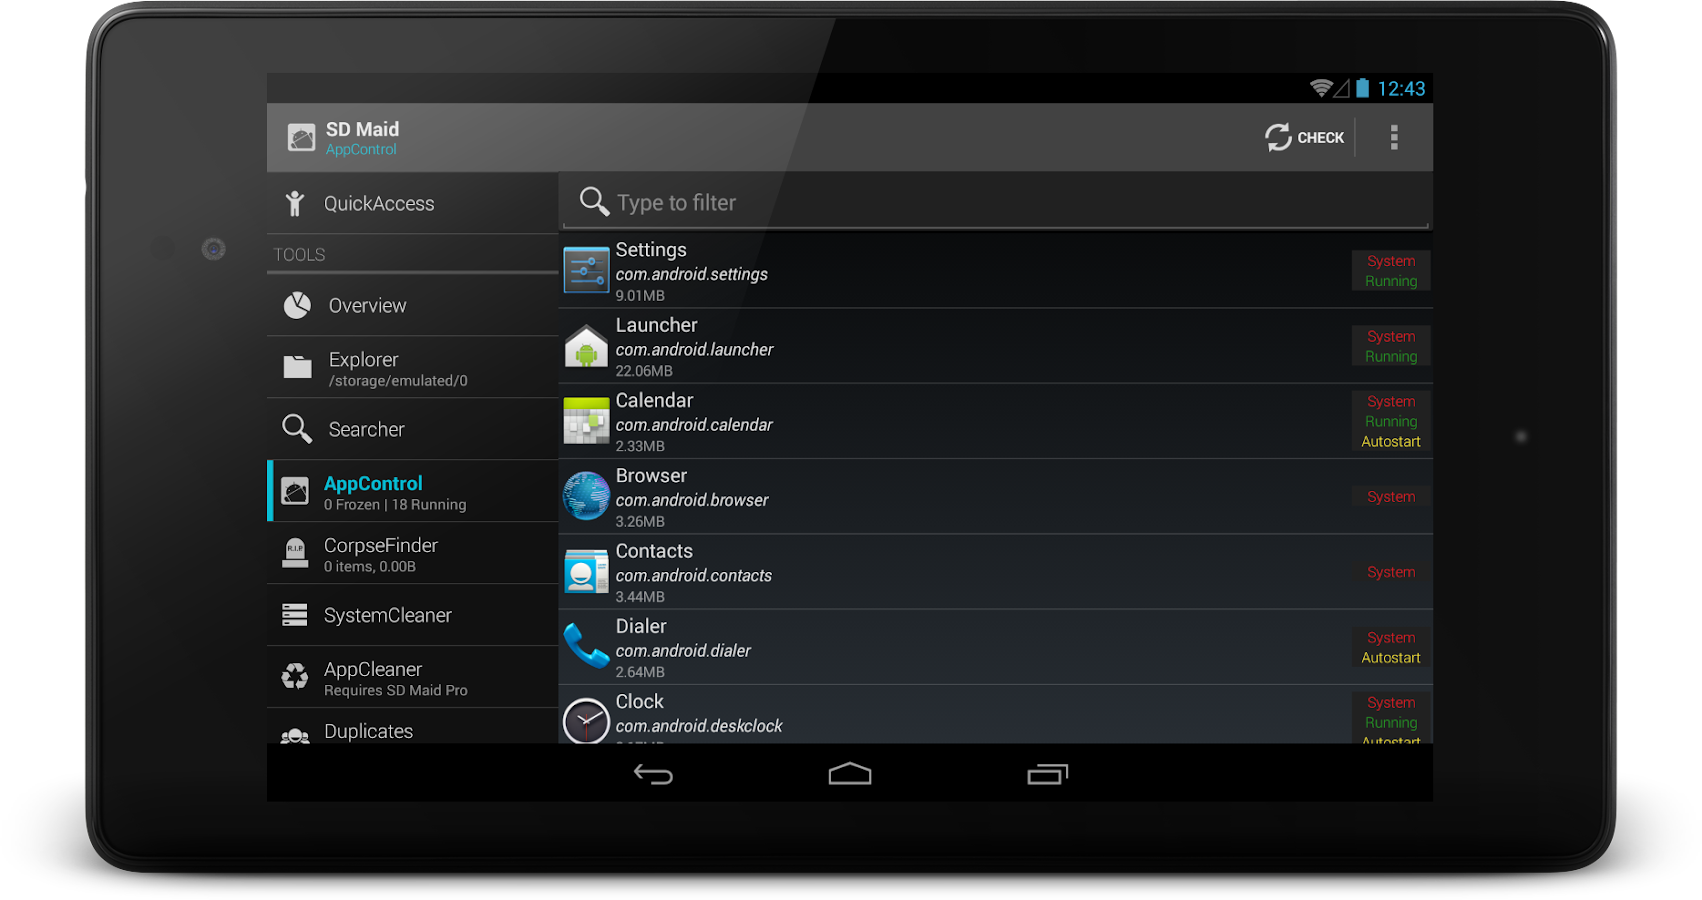Open the Duplicates tool
Screen dimensions: 1702x900
(x=413, y=727)
